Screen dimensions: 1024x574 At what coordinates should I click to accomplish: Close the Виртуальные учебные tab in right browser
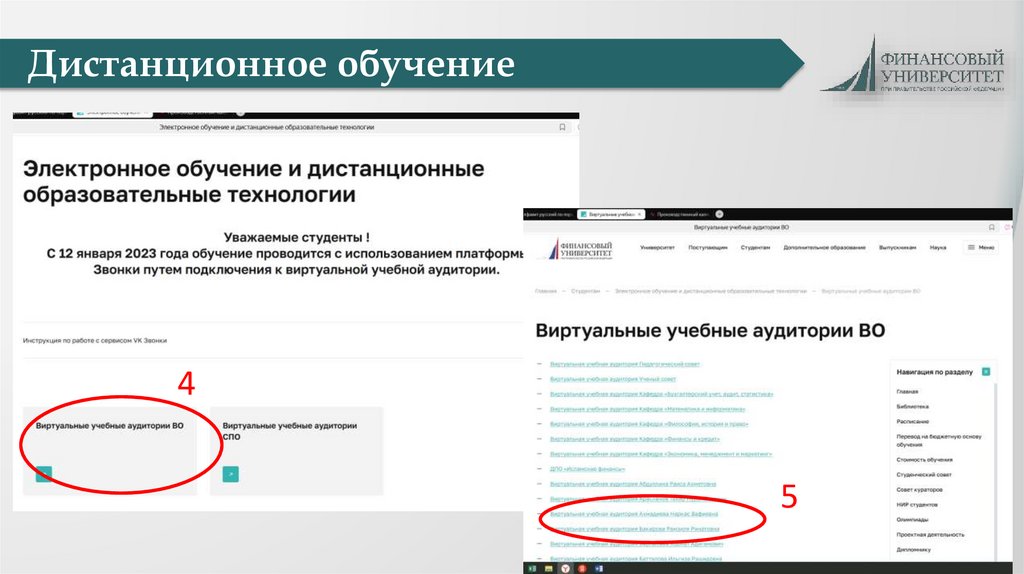pyautogui.click(x=639, y=214)
